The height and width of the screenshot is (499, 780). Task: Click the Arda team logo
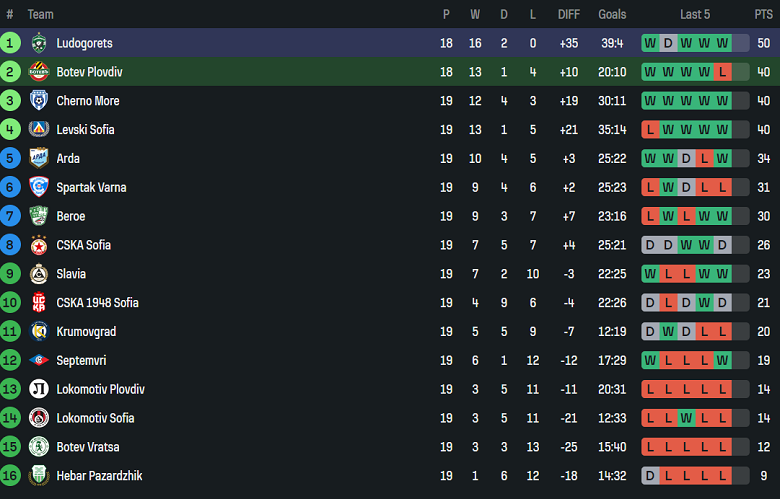[x=38, y=158]
